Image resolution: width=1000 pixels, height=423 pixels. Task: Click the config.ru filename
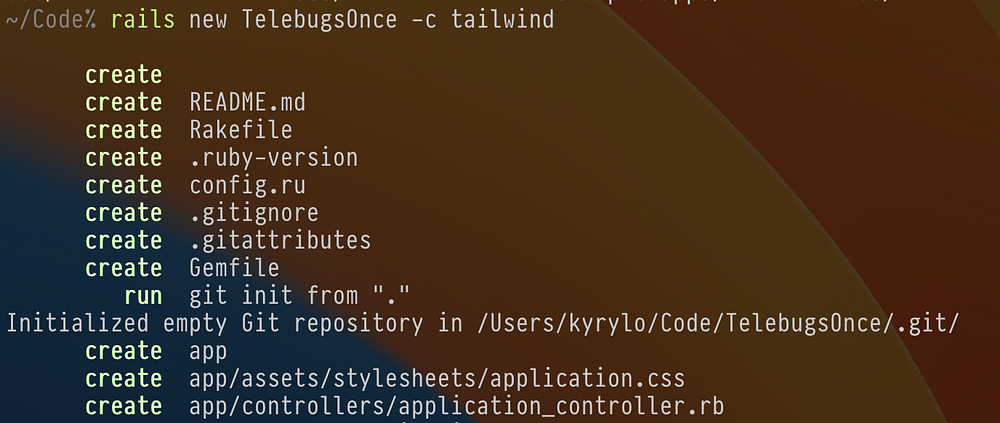pos(247,186)
